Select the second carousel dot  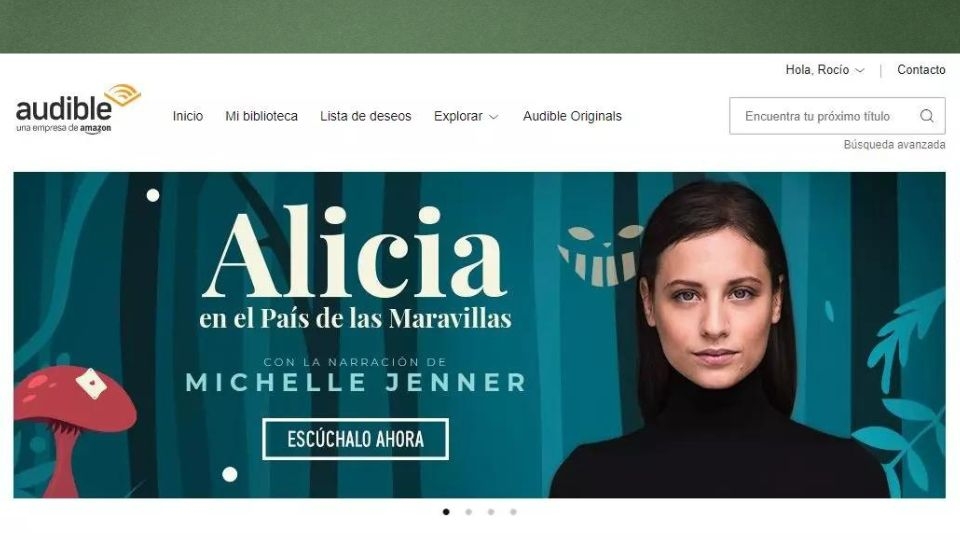tap(468, 512)
